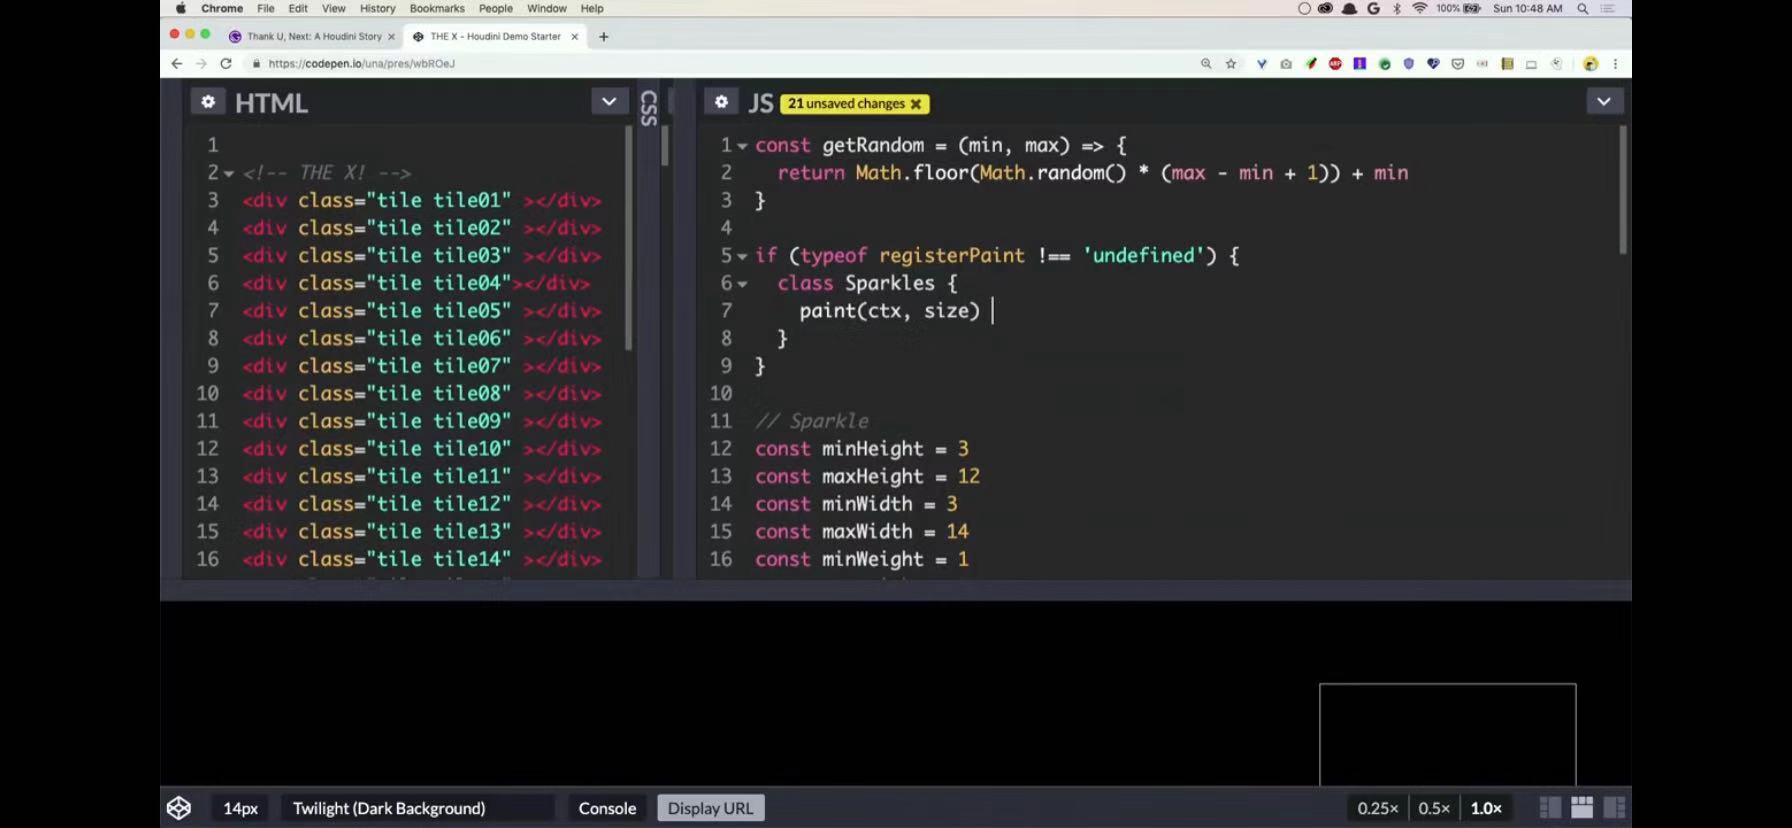1792x828 pixels.
Task: Reload the CodePen page
Action: [x=226, y=63]
